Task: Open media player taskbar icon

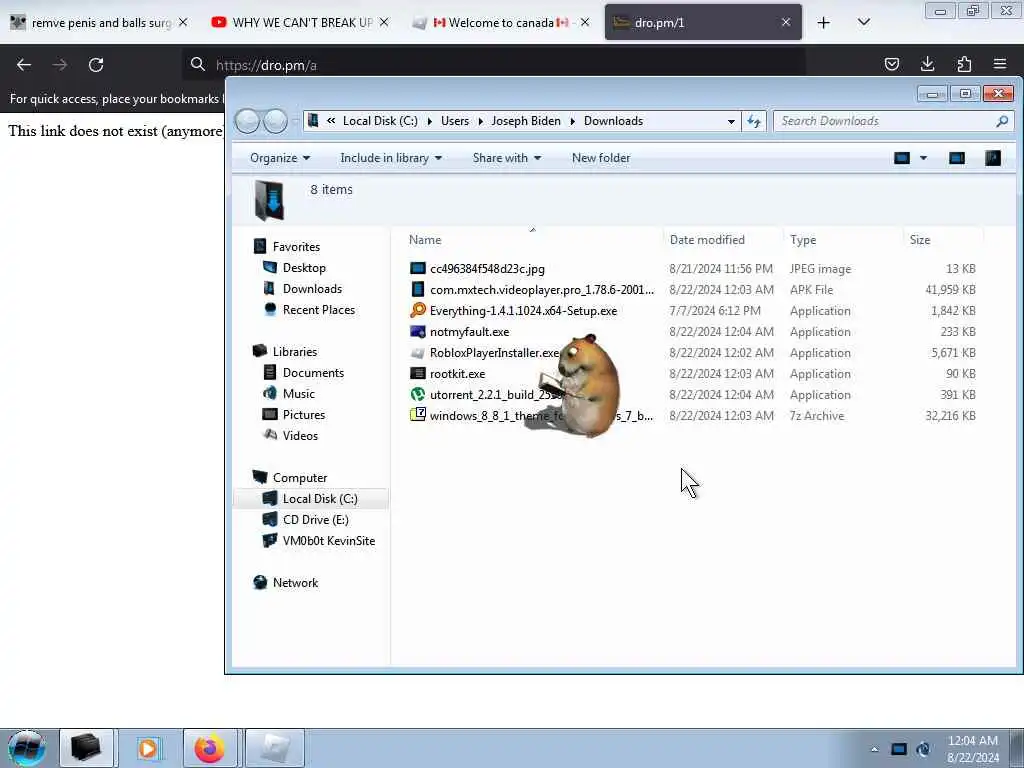Action: tap(148, 748)
